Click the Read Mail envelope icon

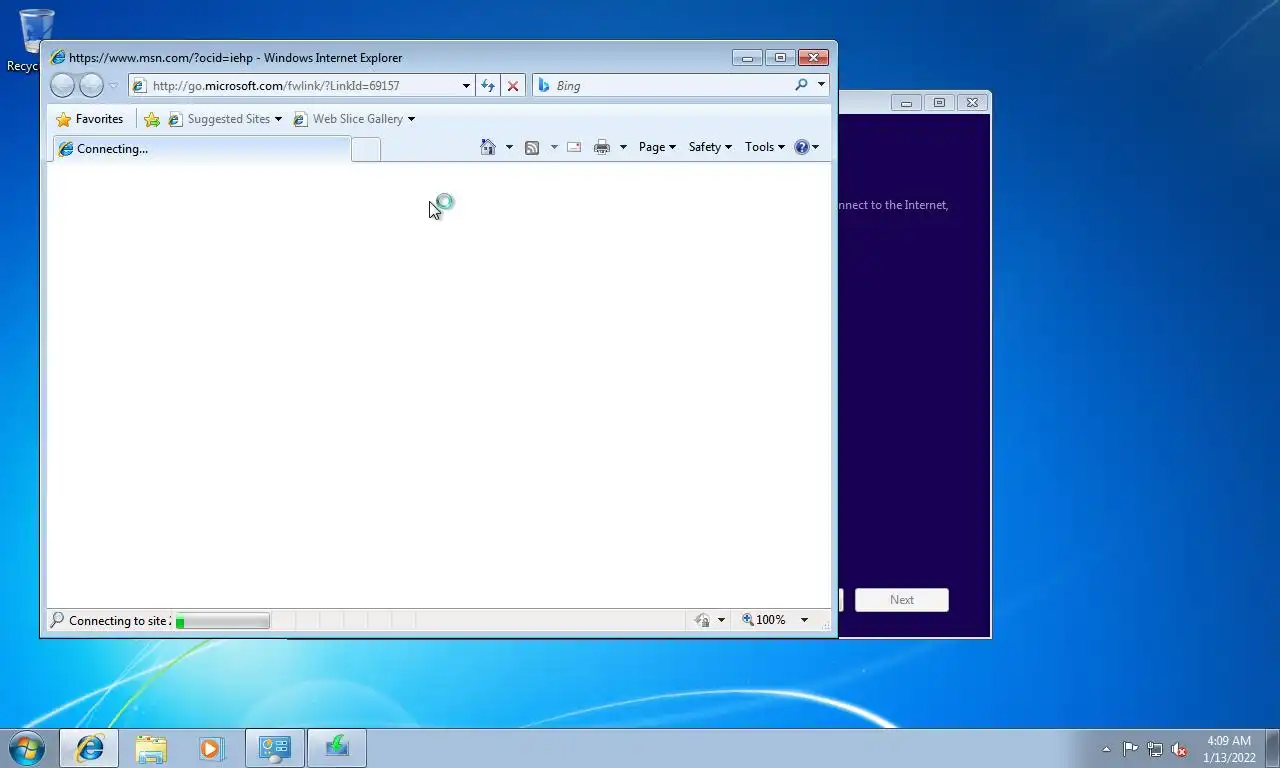(574, 147)
